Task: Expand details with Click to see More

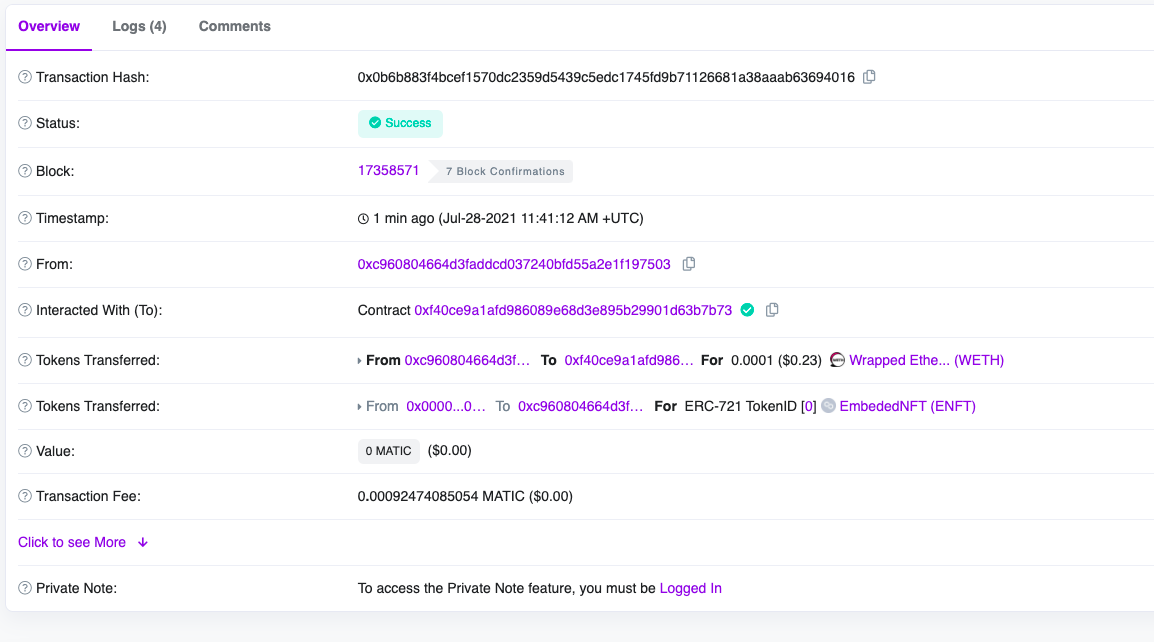Action: [x=83, y=543]
